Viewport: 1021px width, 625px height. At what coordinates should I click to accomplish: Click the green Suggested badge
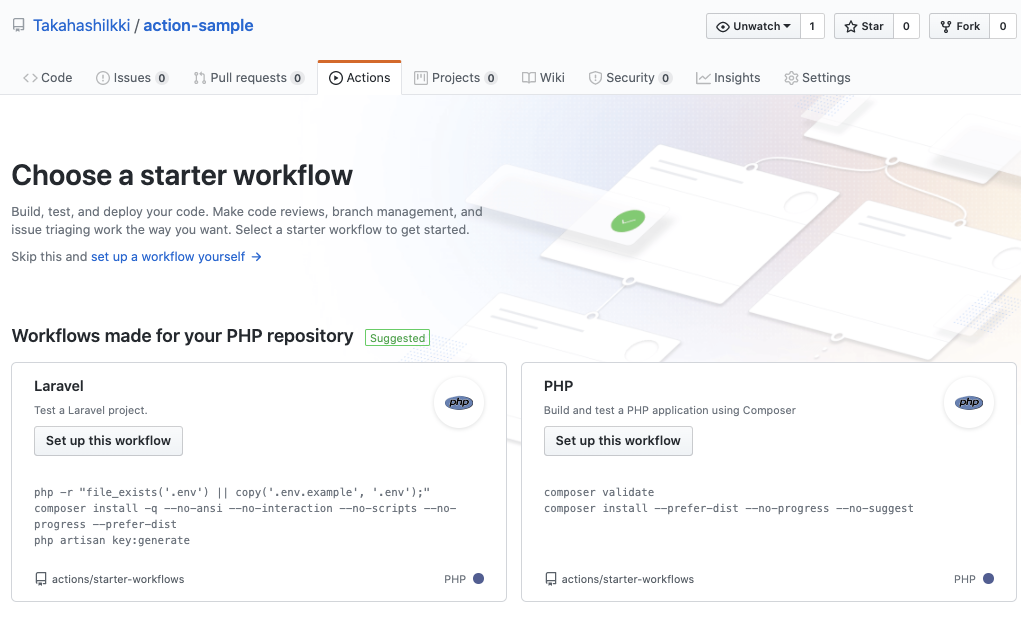[397, 338]
